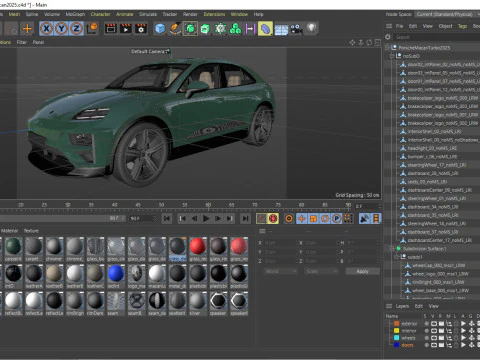Select headlight_03 object in tree
Screen dimensions: 480x360
point(432,148)
